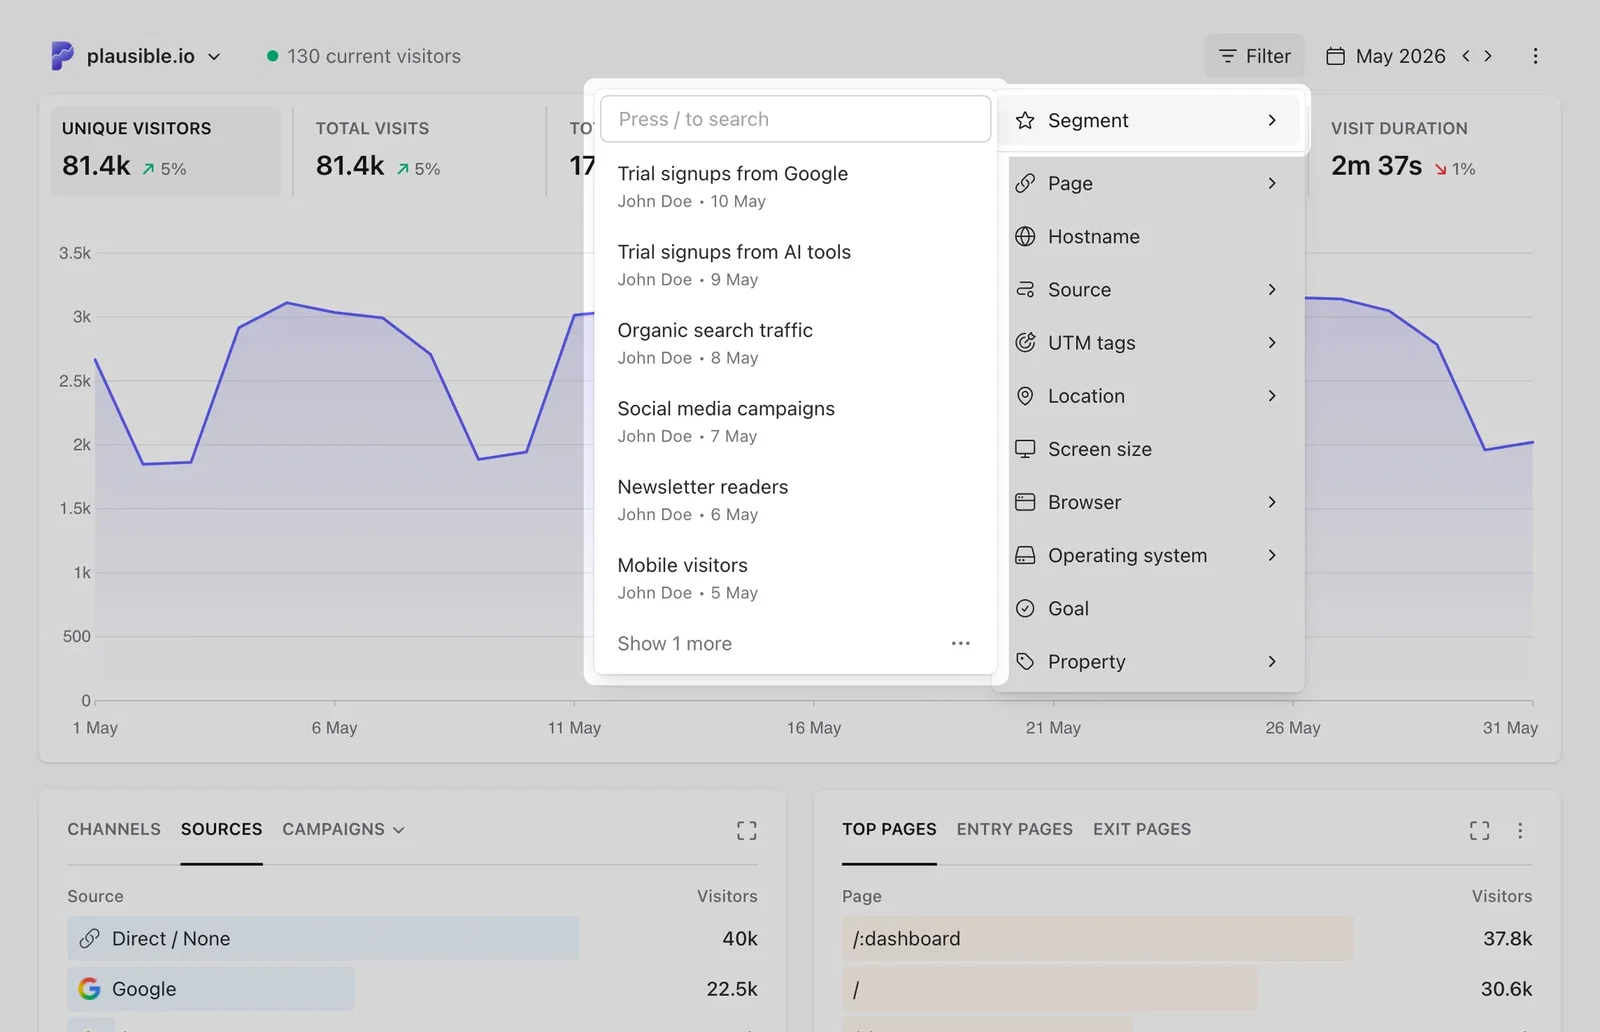Screen dimensions: 1600x1032
Task: Click the Location pin icon
Action: click(x=1025, y=396)
